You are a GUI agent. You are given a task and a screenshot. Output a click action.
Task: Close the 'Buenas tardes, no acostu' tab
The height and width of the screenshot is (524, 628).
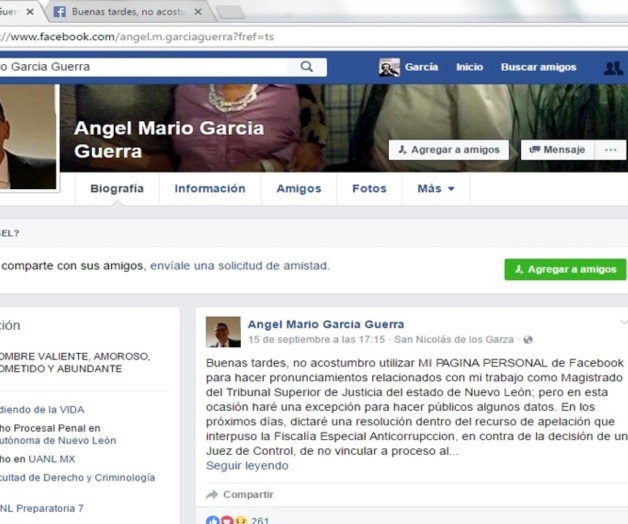point(198,12)
